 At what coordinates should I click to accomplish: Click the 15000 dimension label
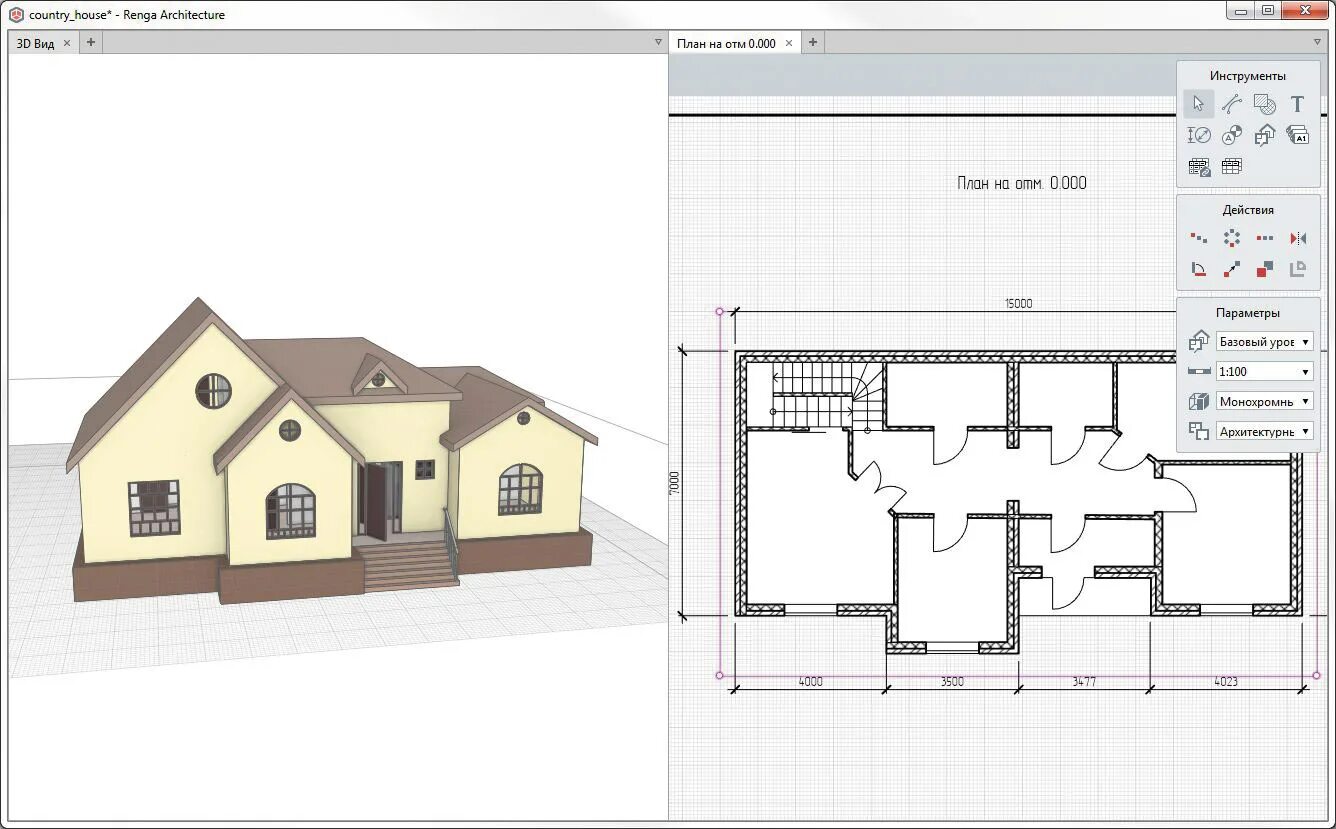tap(1018, 303)
